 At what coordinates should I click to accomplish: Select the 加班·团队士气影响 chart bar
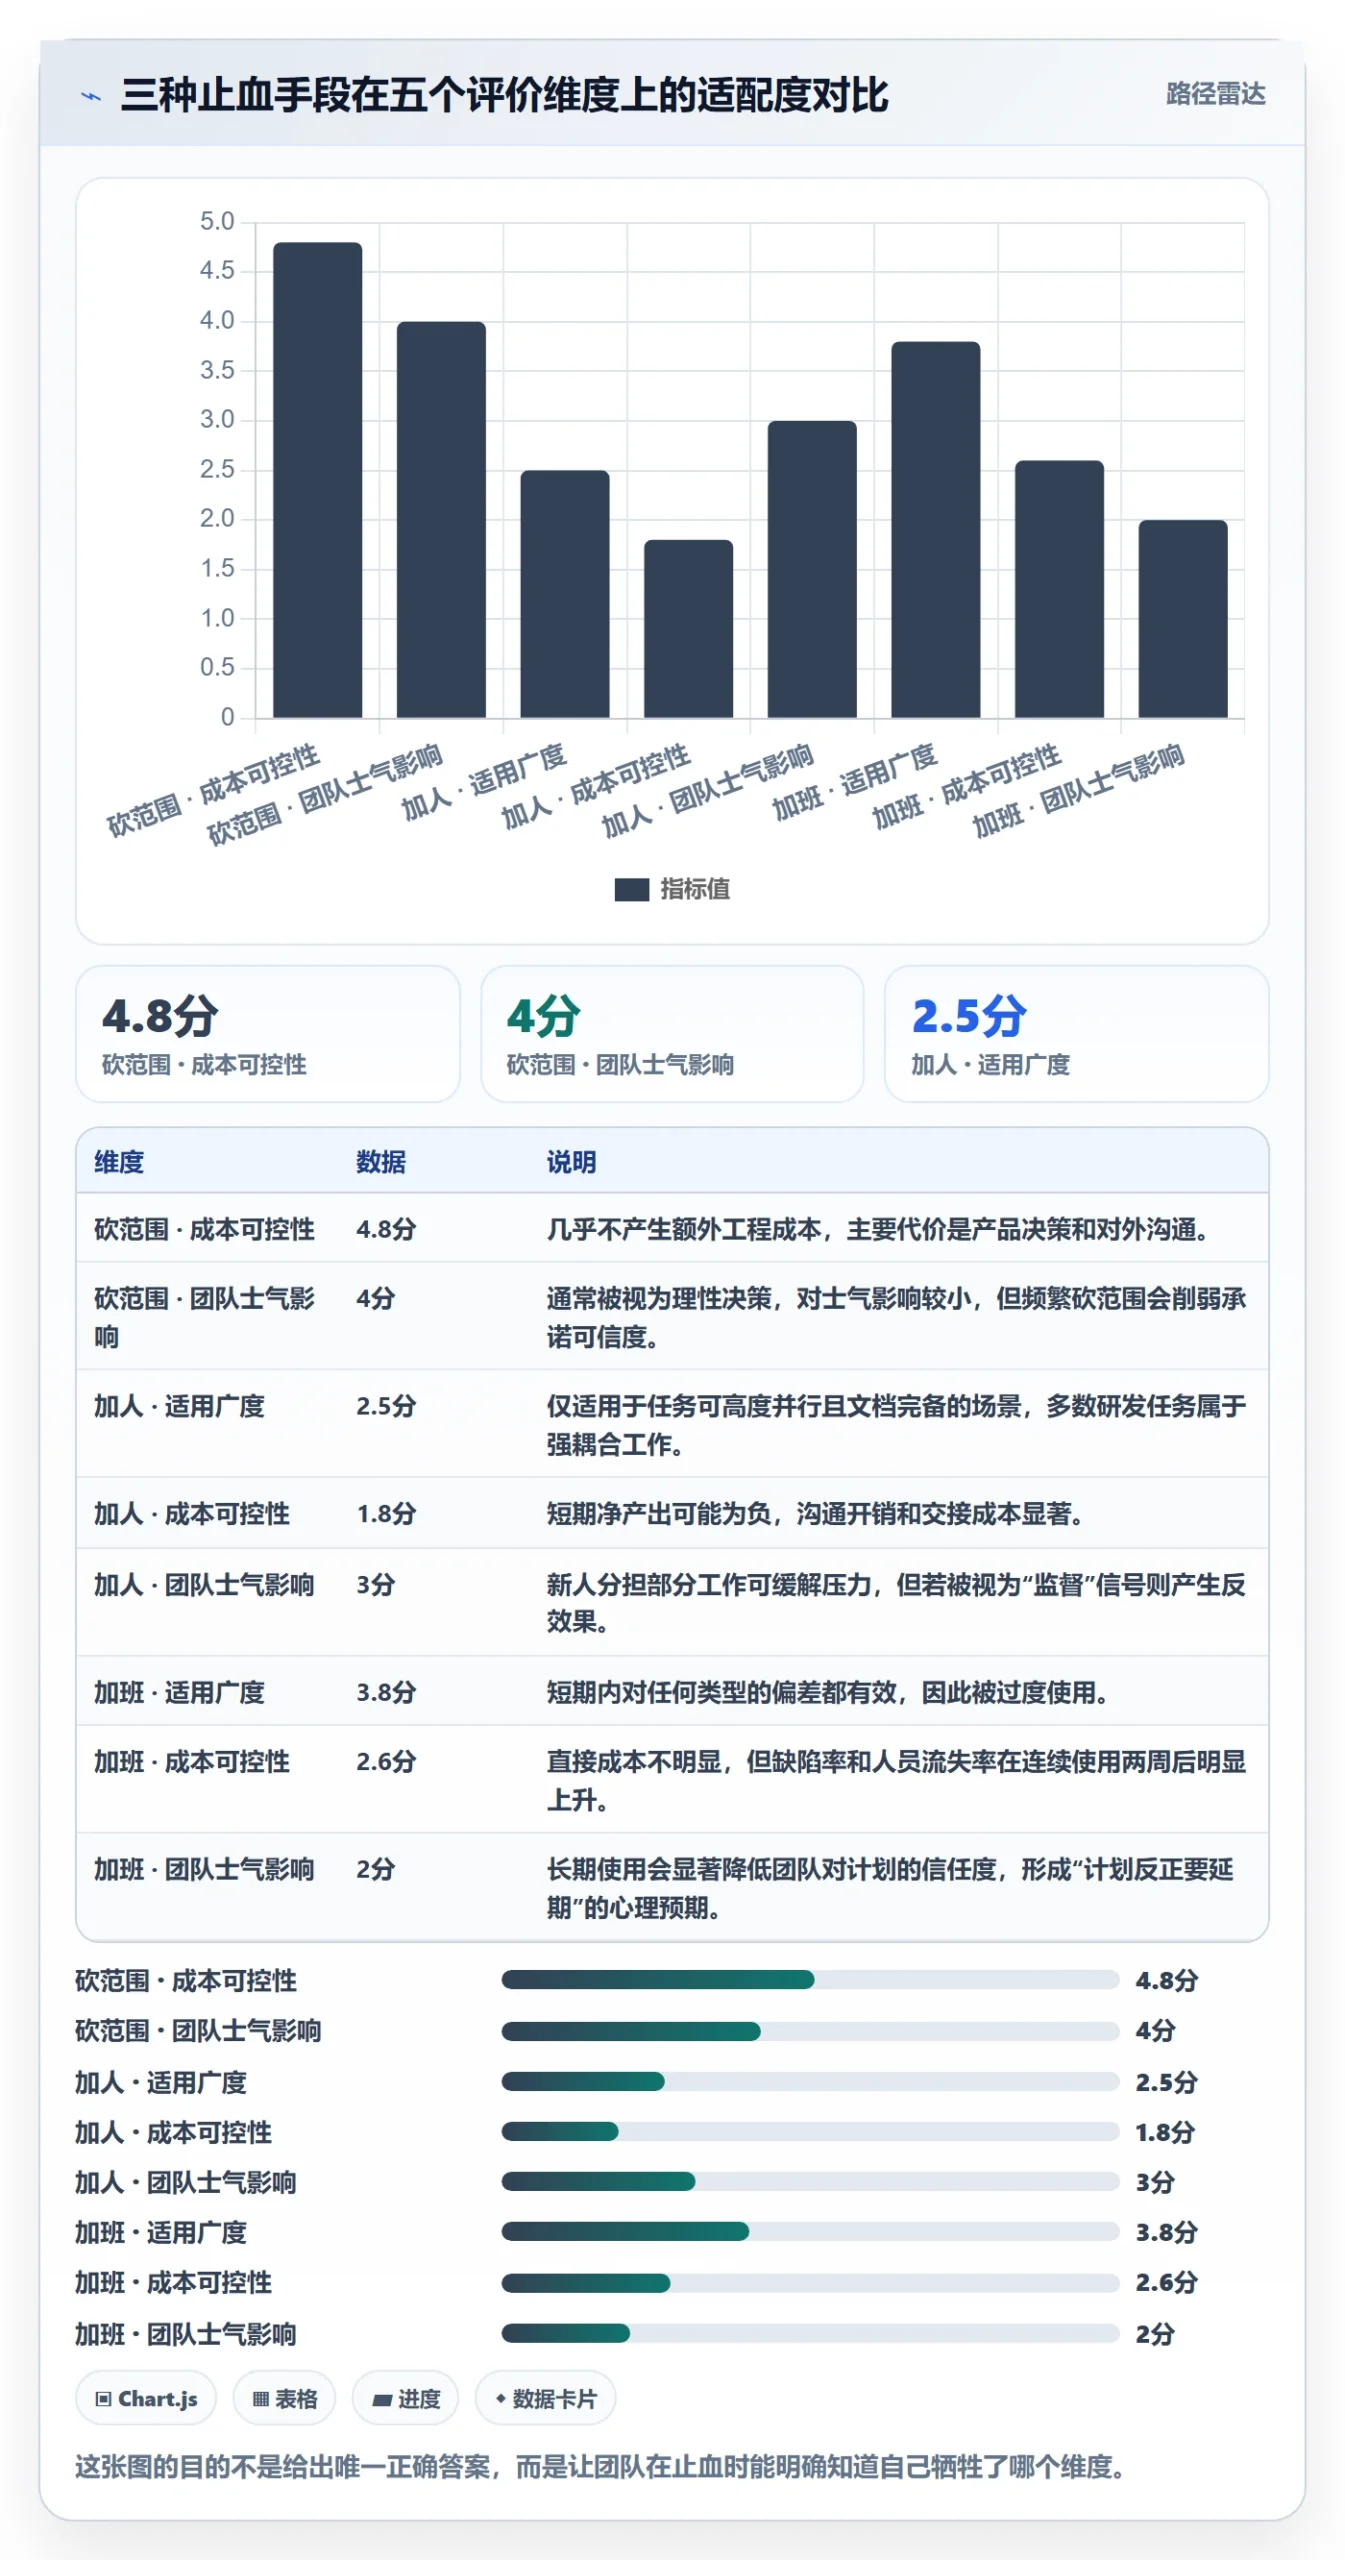tap(1183, 619)
